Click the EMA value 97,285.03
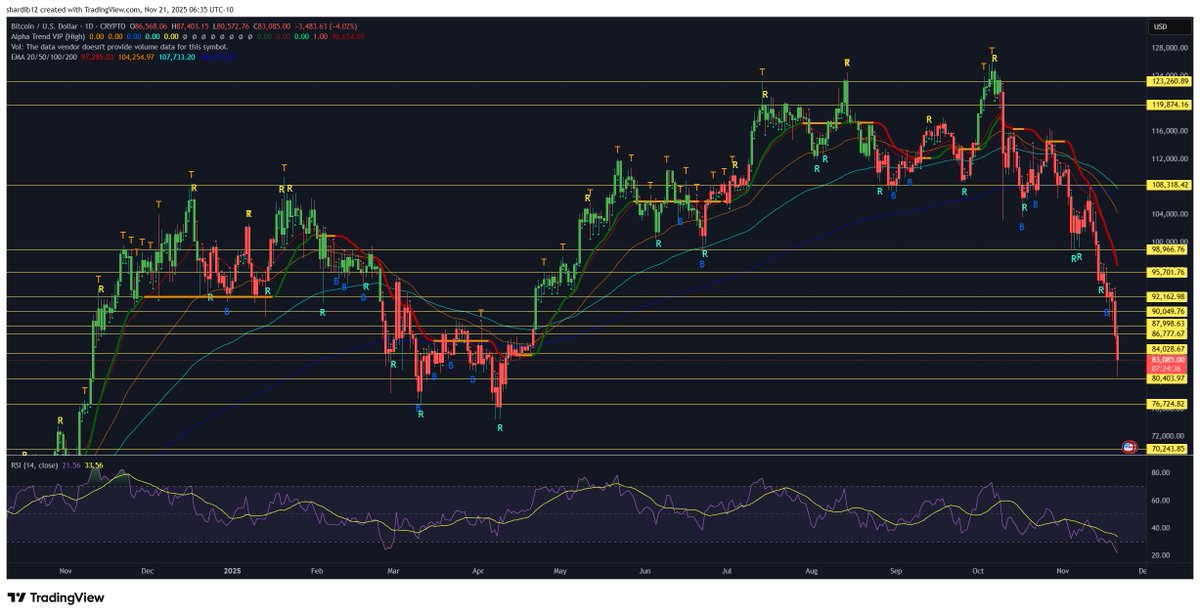Image resolution: width=1200 pixels, height=616 pixels. 99,58
